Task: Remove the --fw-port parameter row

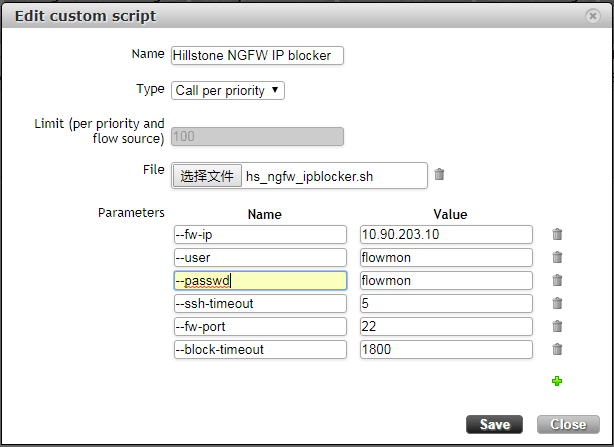Action: click(x=558, y=326)
